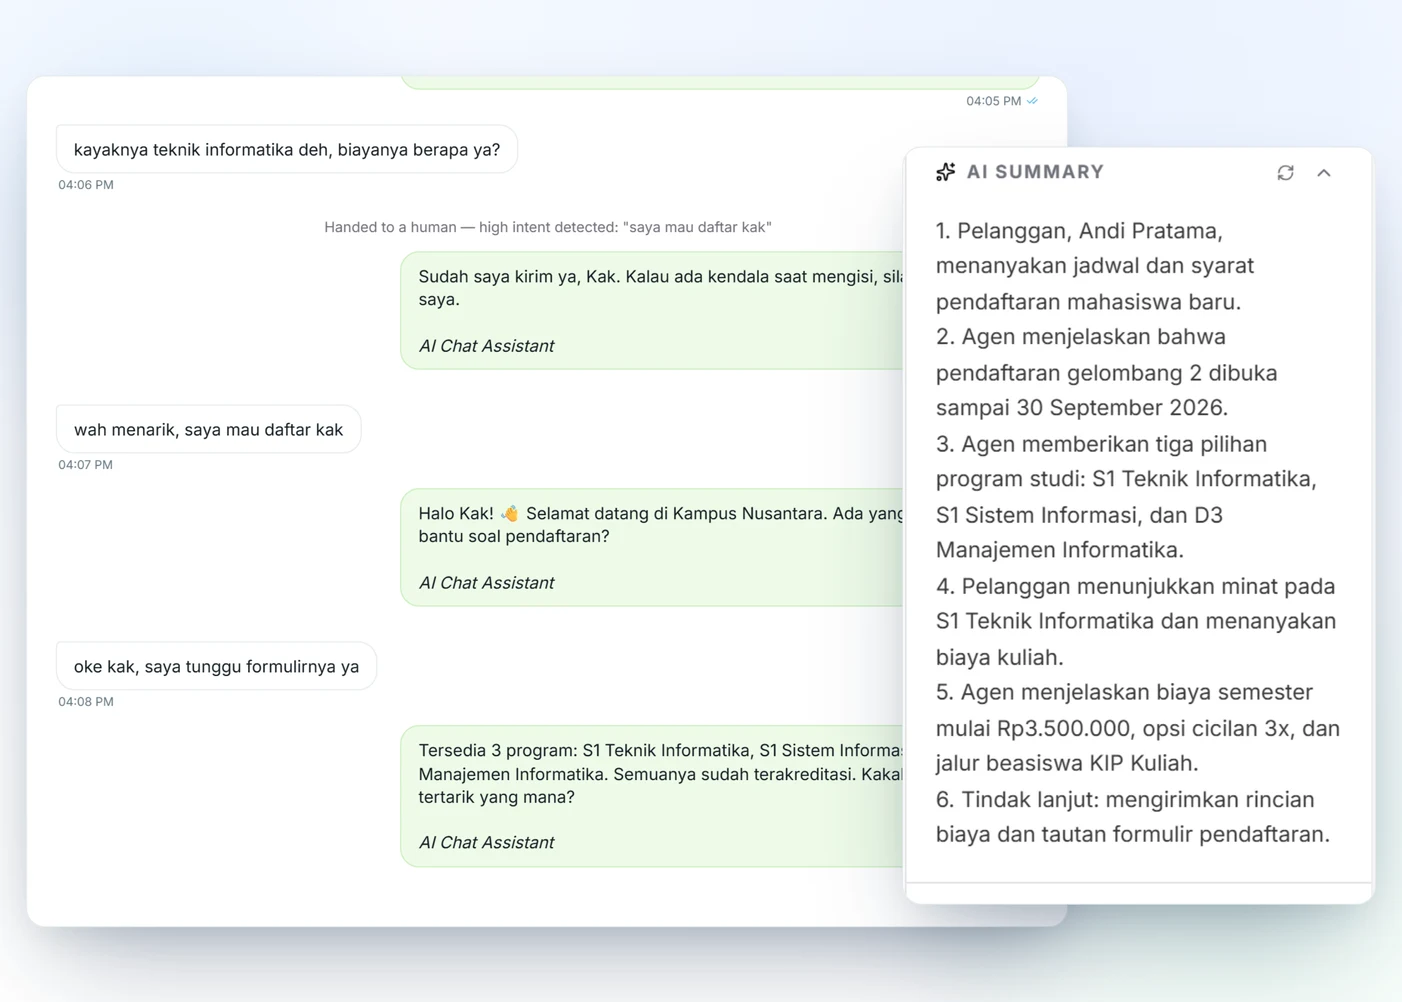Viewport: 1402px width, 1002px height.
Task: Click the "AI SUMMARY" panel title
Action: click(1035, 172)
